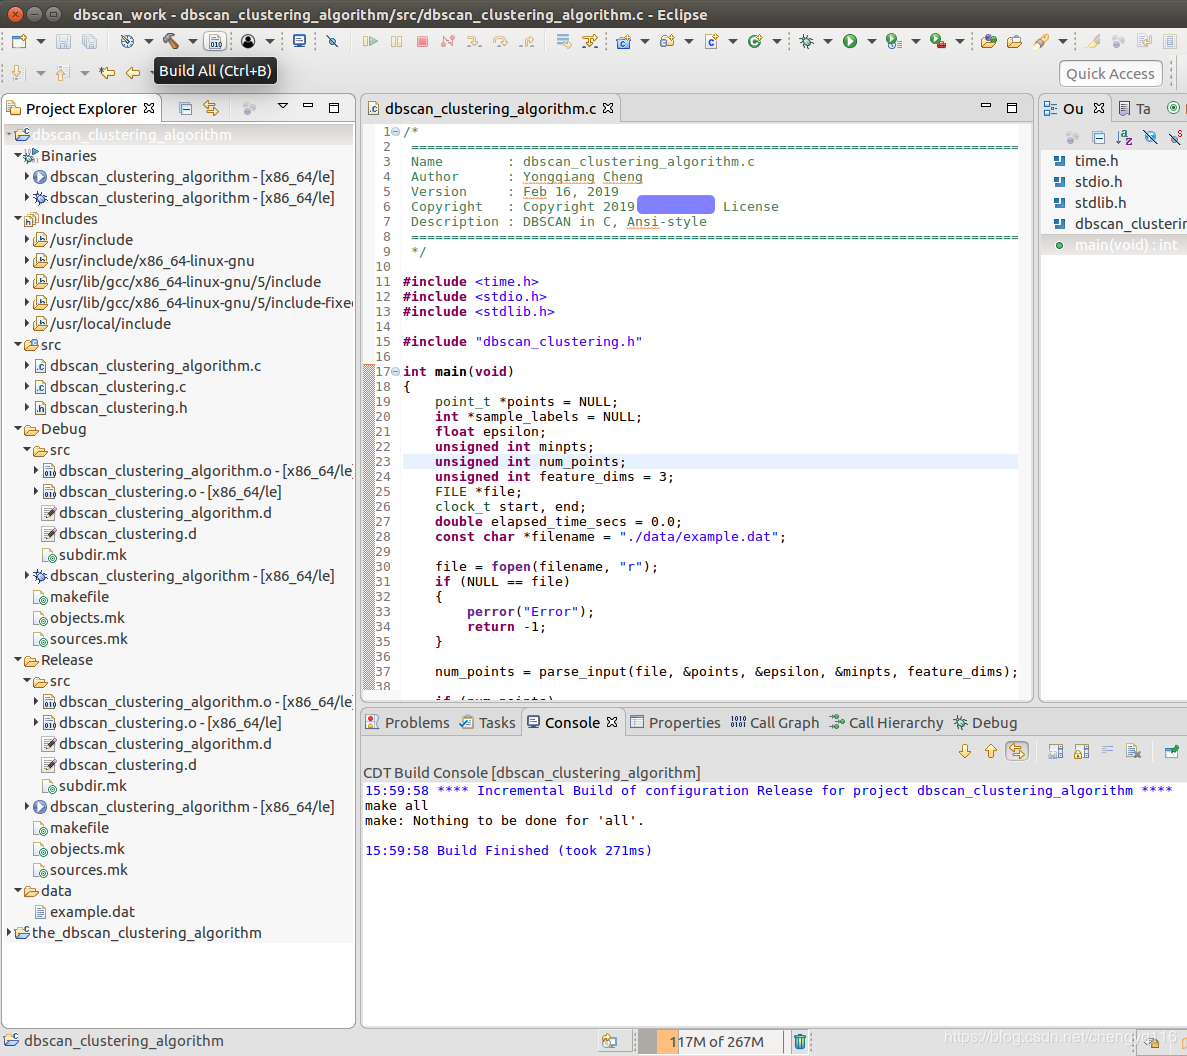Run garbage collector trash icon
The image size is (1187, 1056).
pyautogui.click(x=800, y=1041)
